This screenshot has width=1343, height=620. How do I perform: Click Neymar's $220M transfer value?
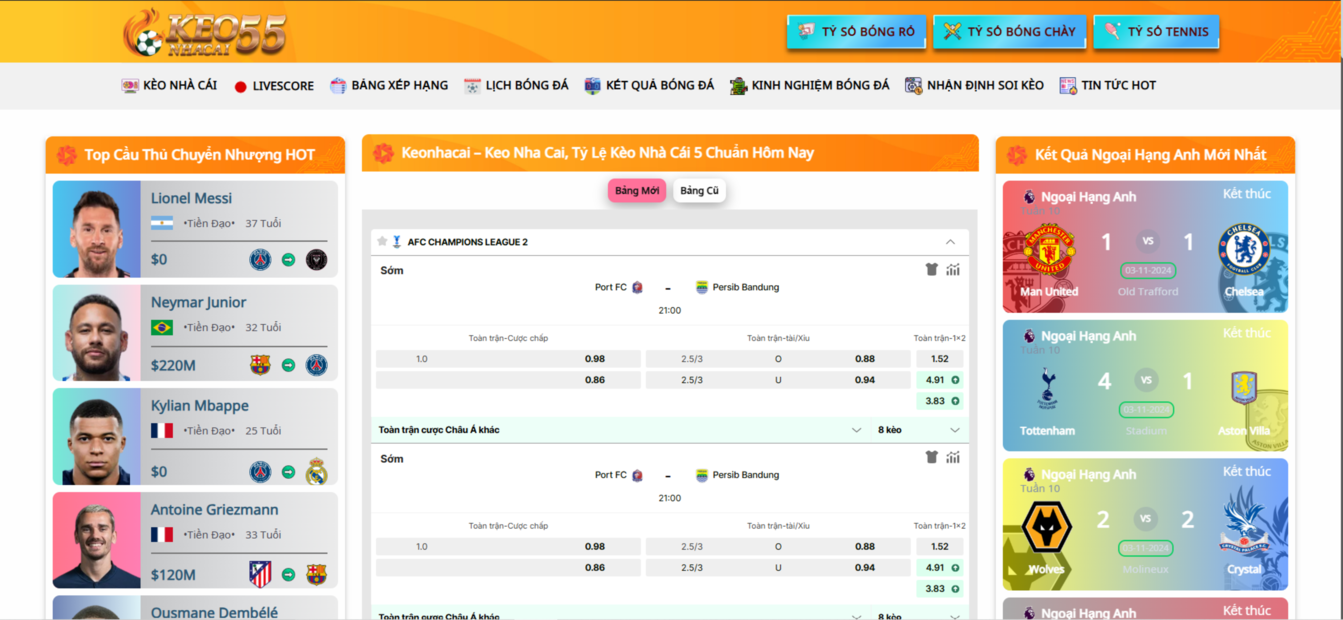pos(173,366)
